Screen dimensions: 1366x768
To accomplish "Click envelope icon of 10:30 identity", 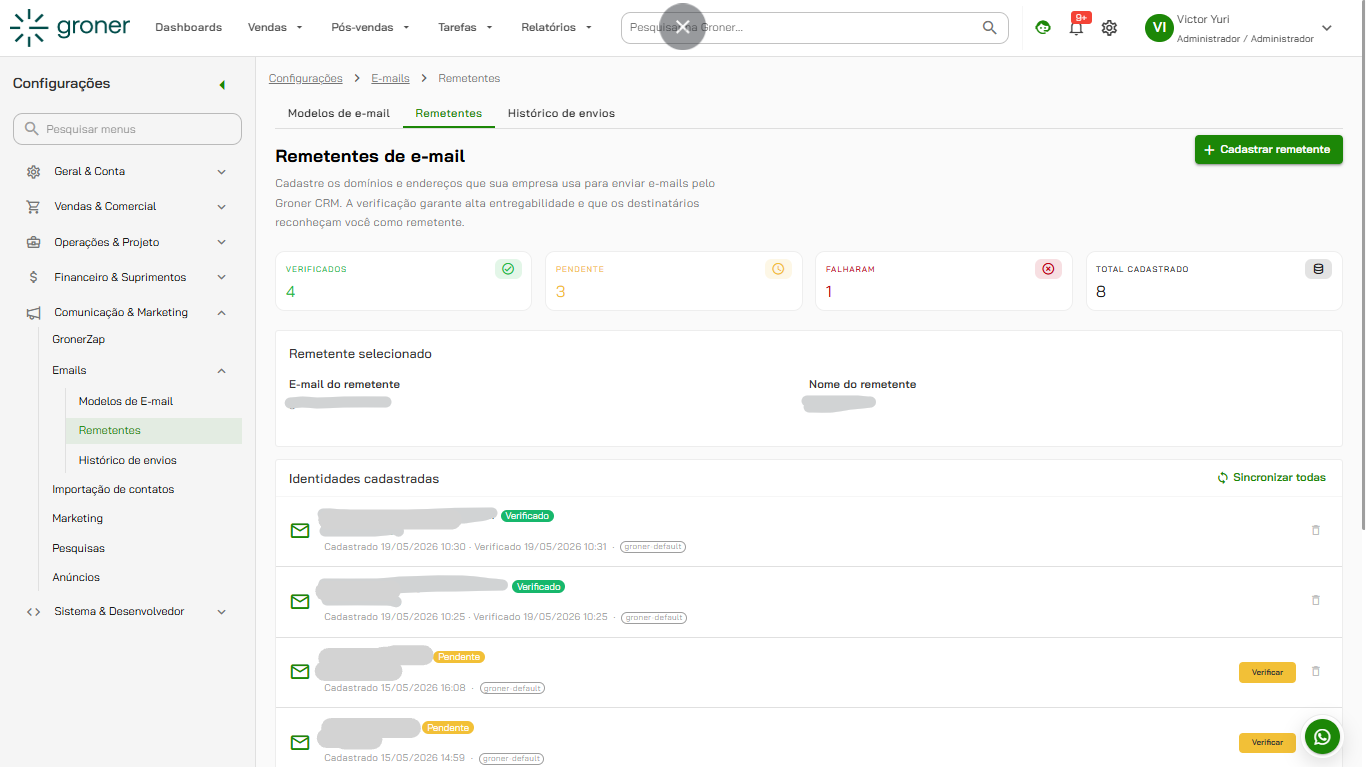I will point(300,530).
